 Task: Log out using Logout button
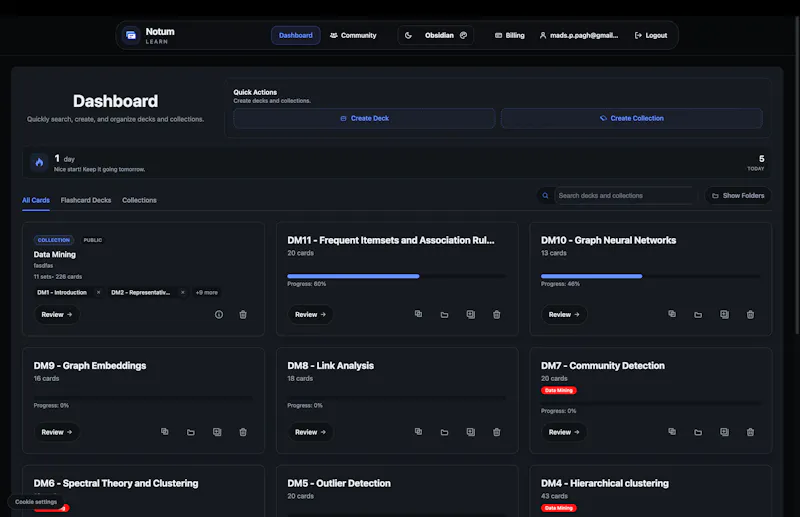coord(651,35)
